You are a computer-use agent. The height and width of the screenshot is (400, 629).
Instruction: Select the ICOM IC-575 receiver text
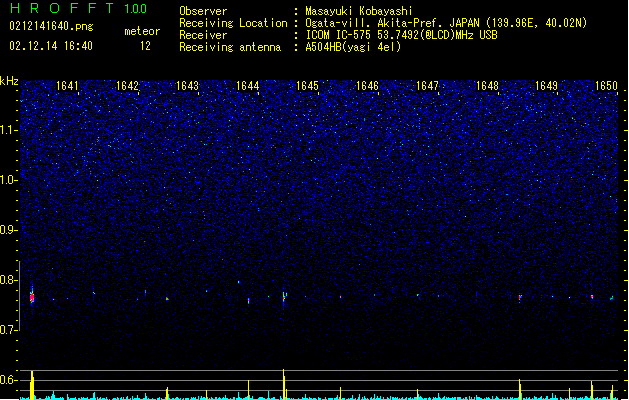(x=402, y=35)
